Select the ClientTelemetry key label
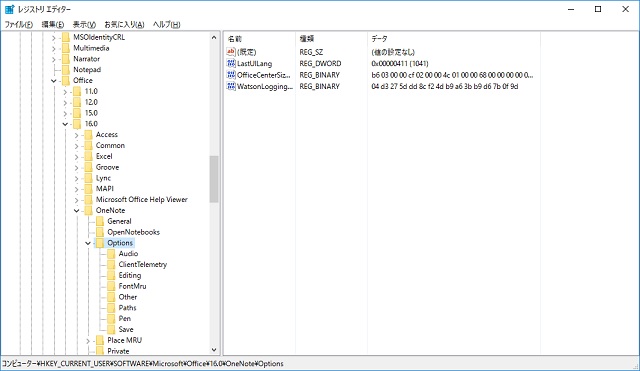640x371 pixels. coord(143,264)
